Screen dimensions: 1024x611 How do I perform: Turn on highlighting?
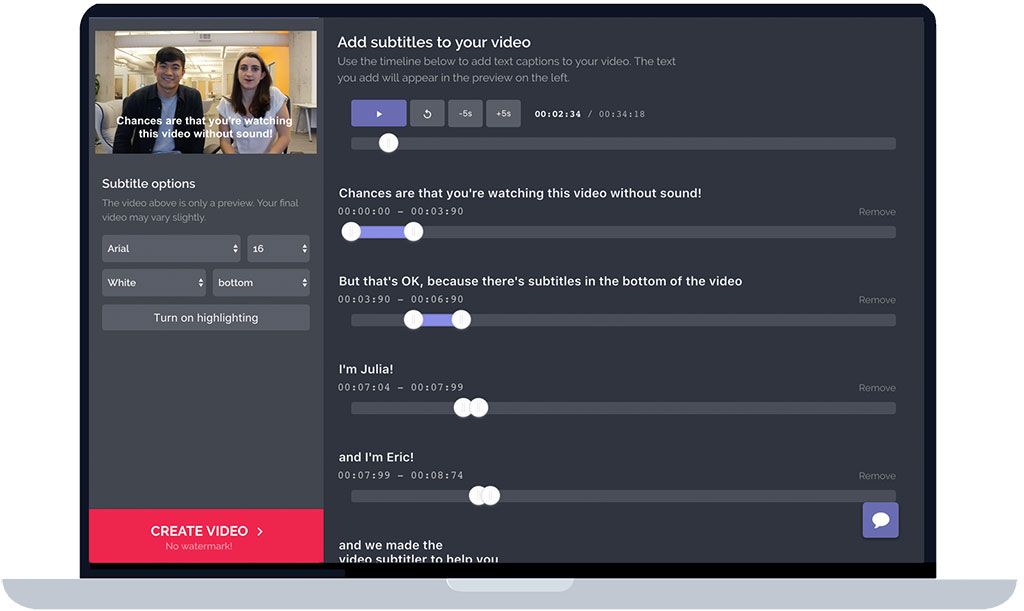coord(206,318)
